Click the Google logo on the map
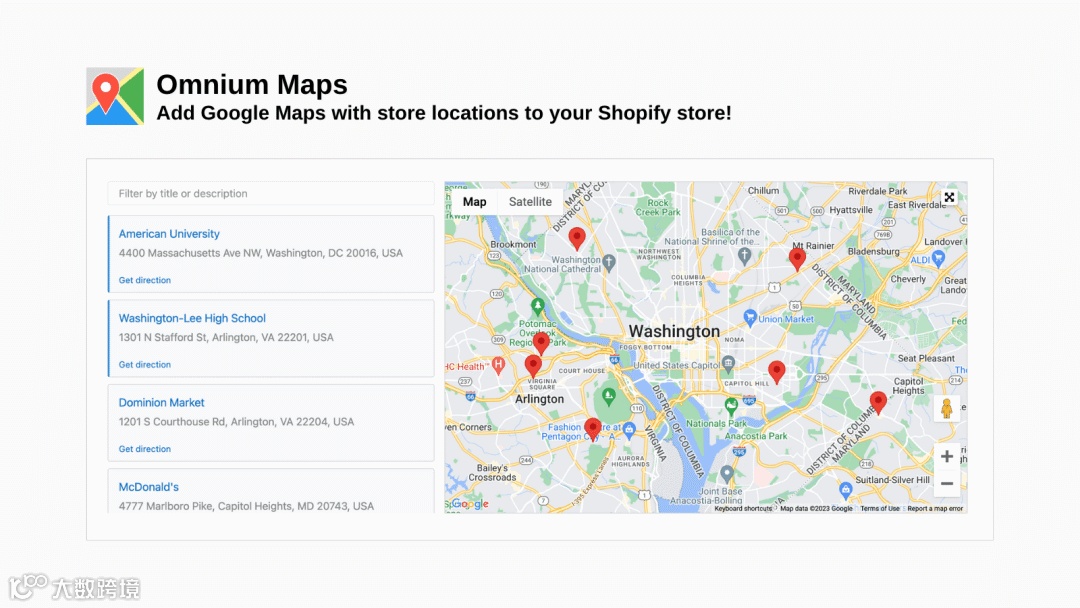This screenshot has height=608, width=1080. pyautogui.click(x=470, y=504)
